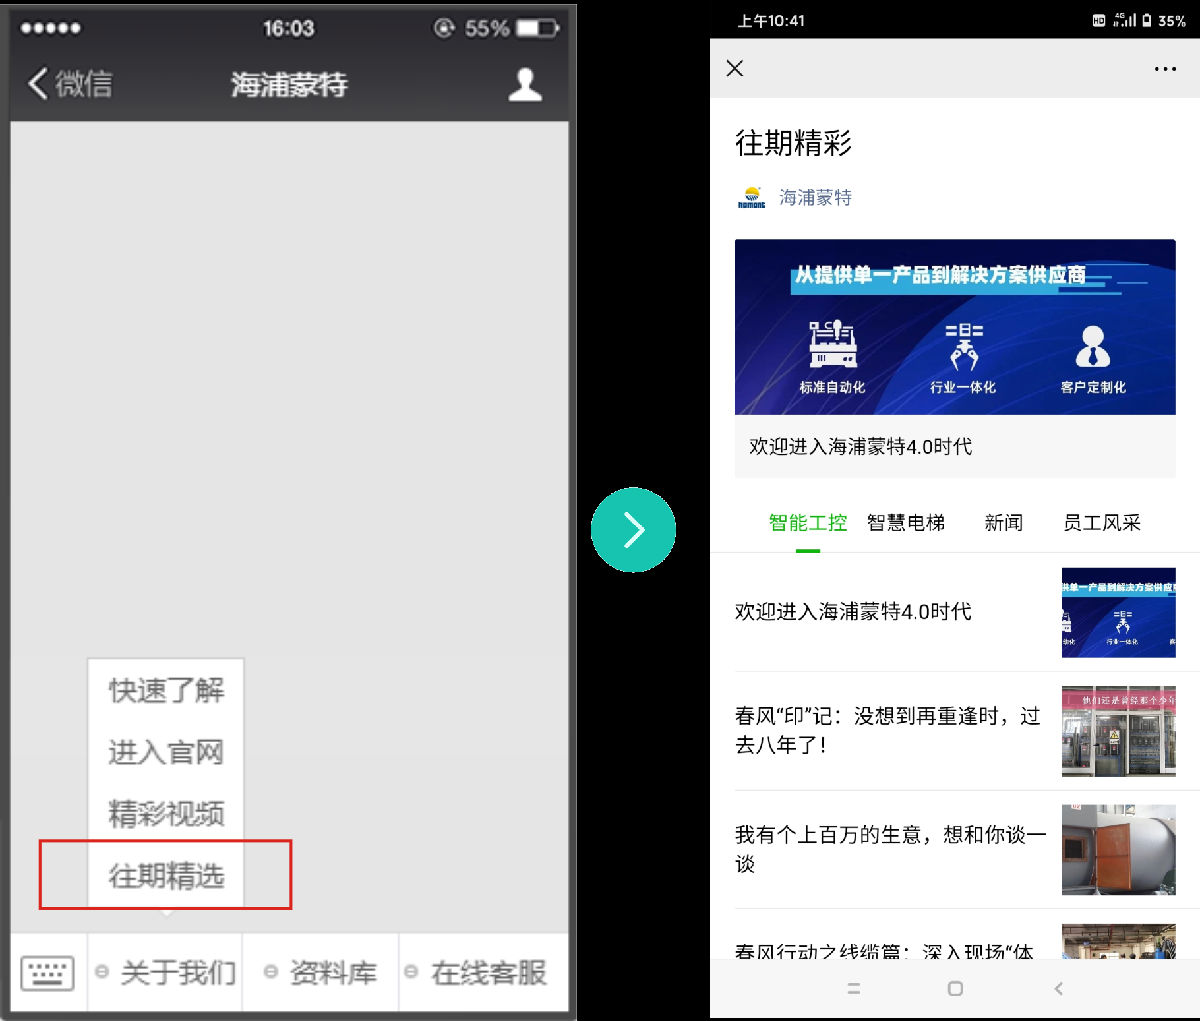The width and height of the screenshot is (1200, 1021).
Task: Expand the 在线客服 bottom menu
Action: (478, 972)
